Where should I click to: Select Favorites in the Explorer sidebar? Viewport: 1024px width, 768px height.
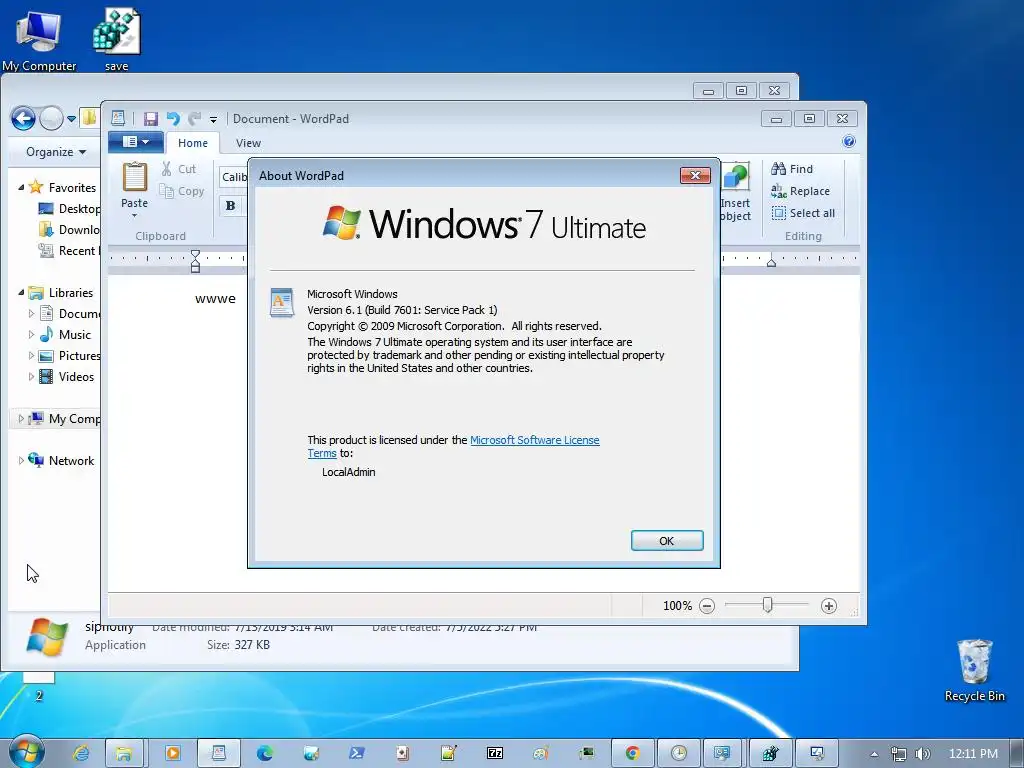63,188
